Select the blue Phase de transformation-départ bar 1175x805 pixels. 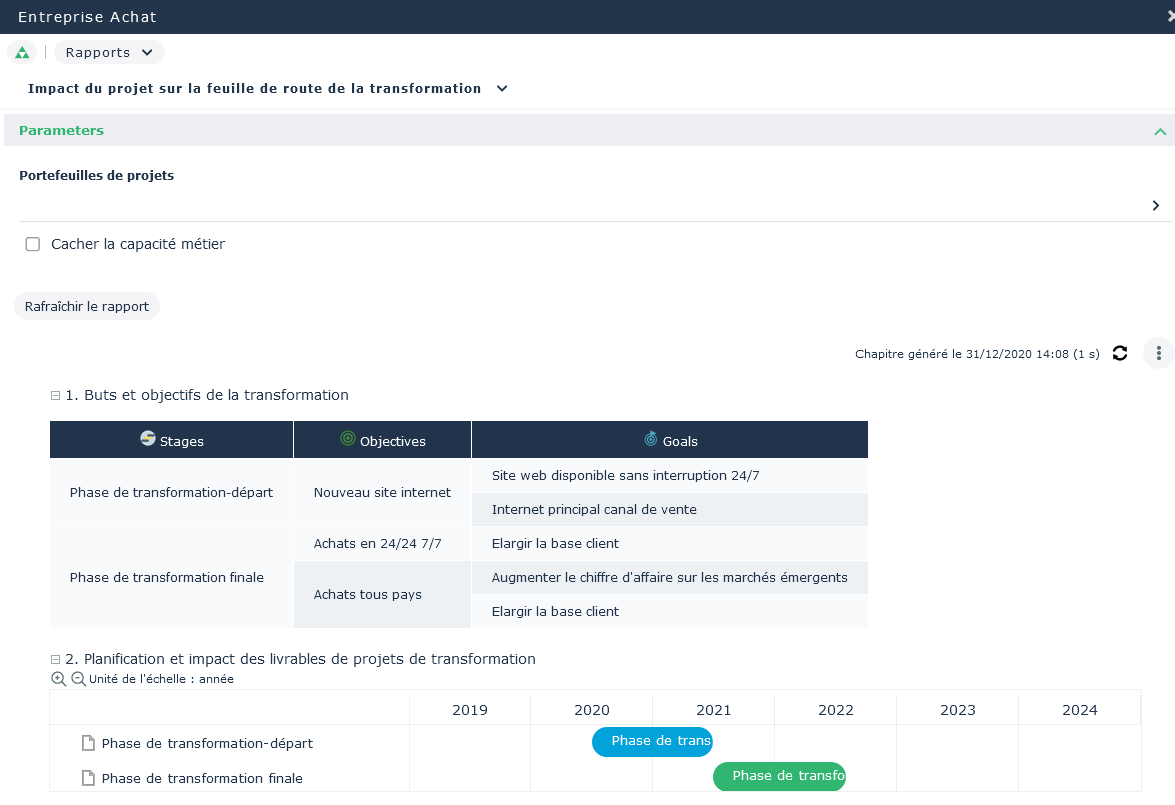[x=652, y=741]
